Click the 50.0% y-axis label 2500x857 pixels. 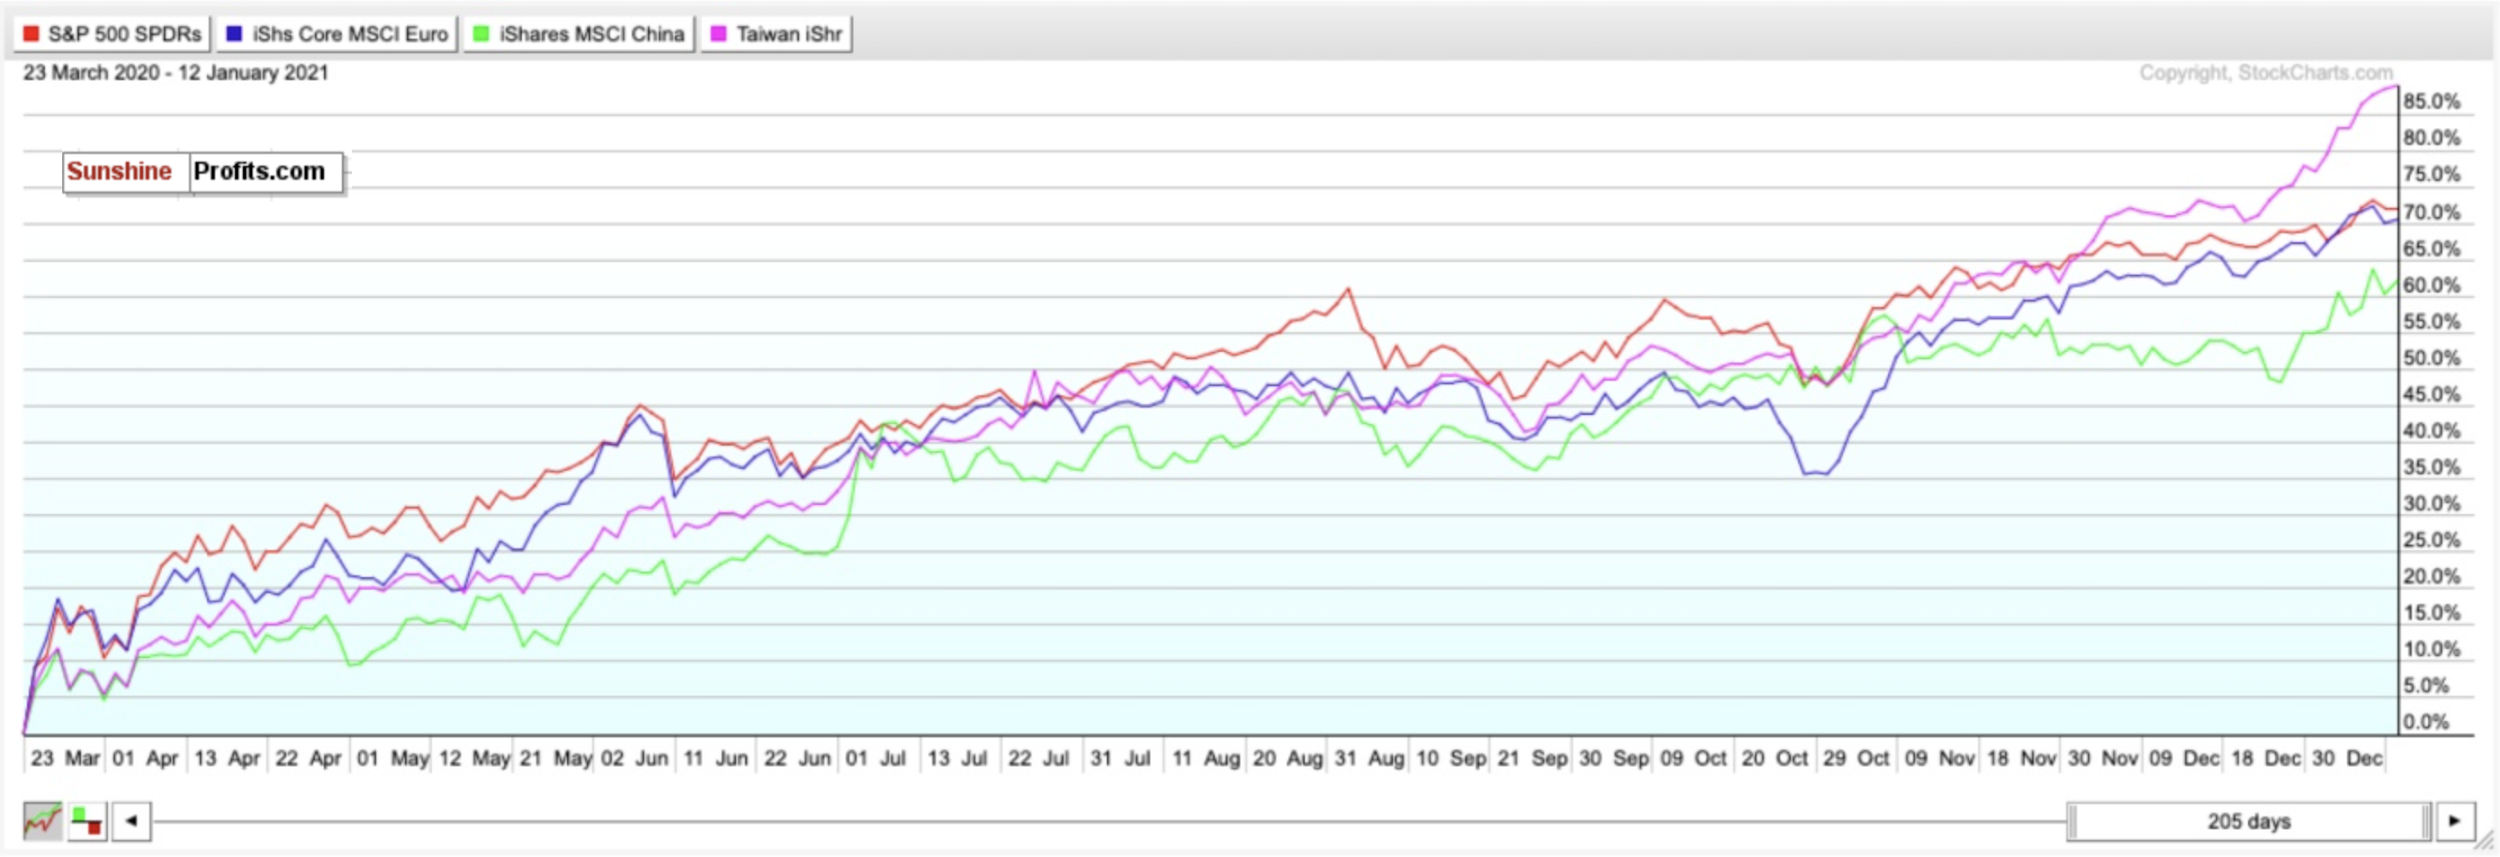2431,359
